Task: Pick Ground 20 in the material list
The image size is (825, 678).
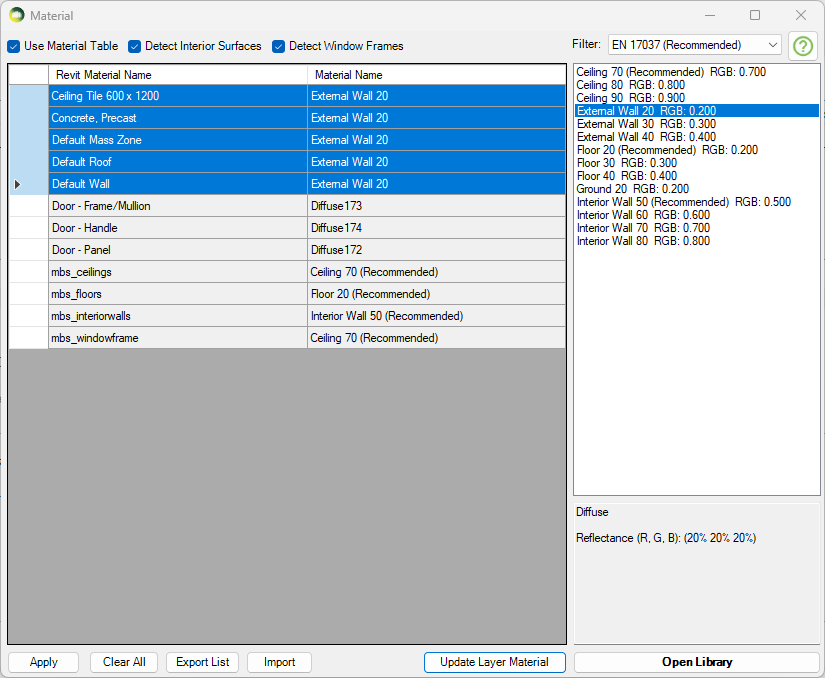Action: (633, 189)
